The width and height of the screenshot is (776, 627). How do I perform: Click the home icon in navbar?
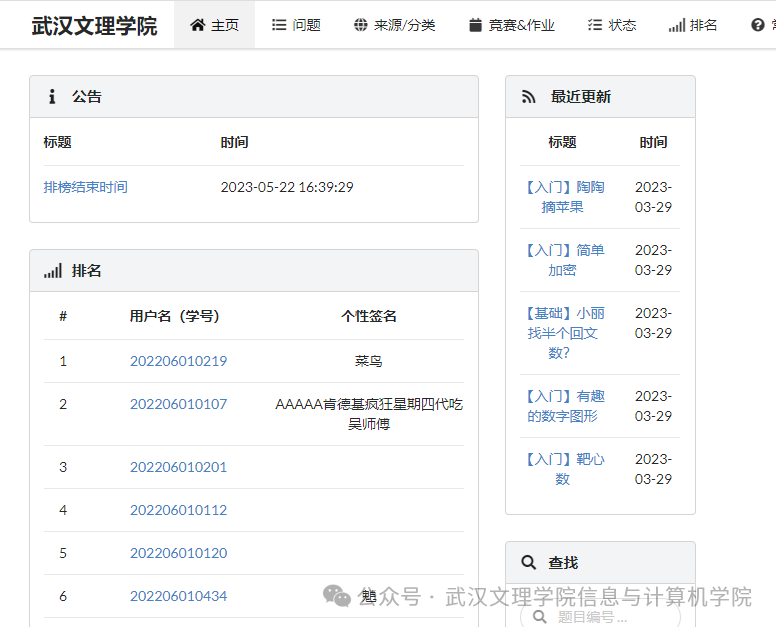tap(197, 25)
